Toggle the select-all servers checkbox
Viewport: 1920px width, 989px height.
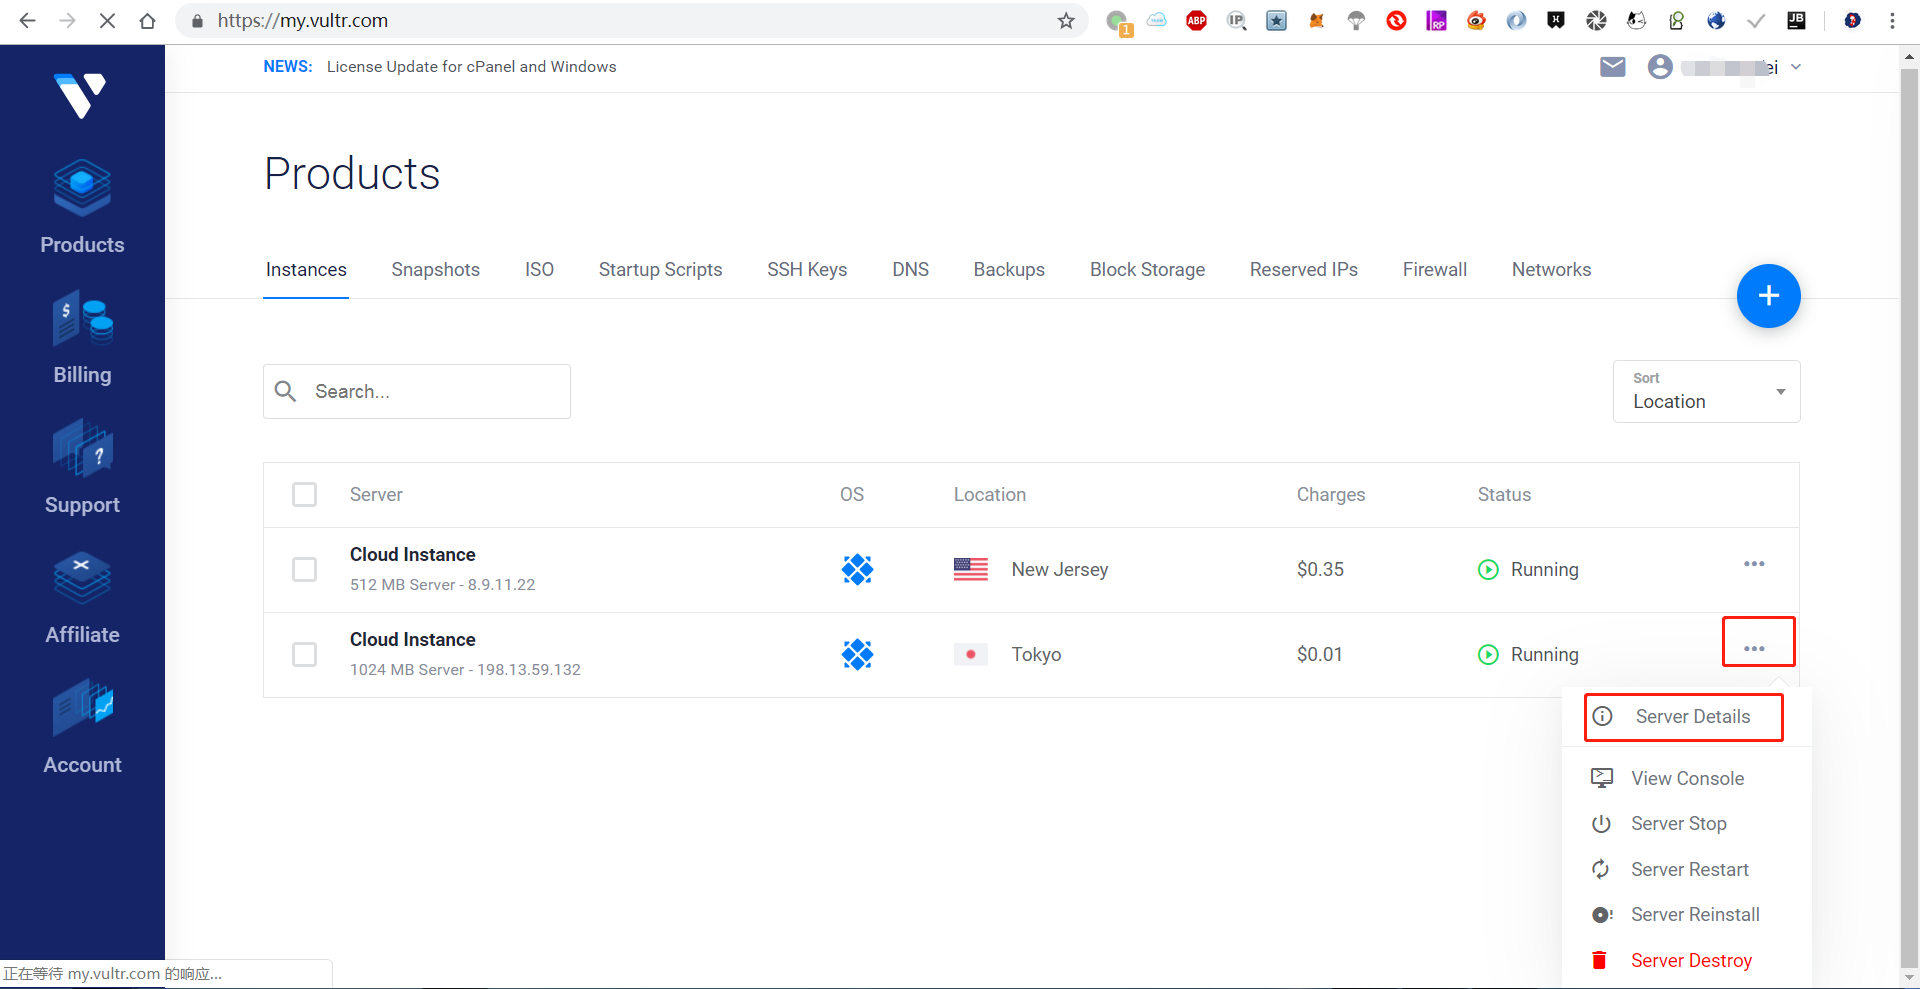click(x=304, y=495)
